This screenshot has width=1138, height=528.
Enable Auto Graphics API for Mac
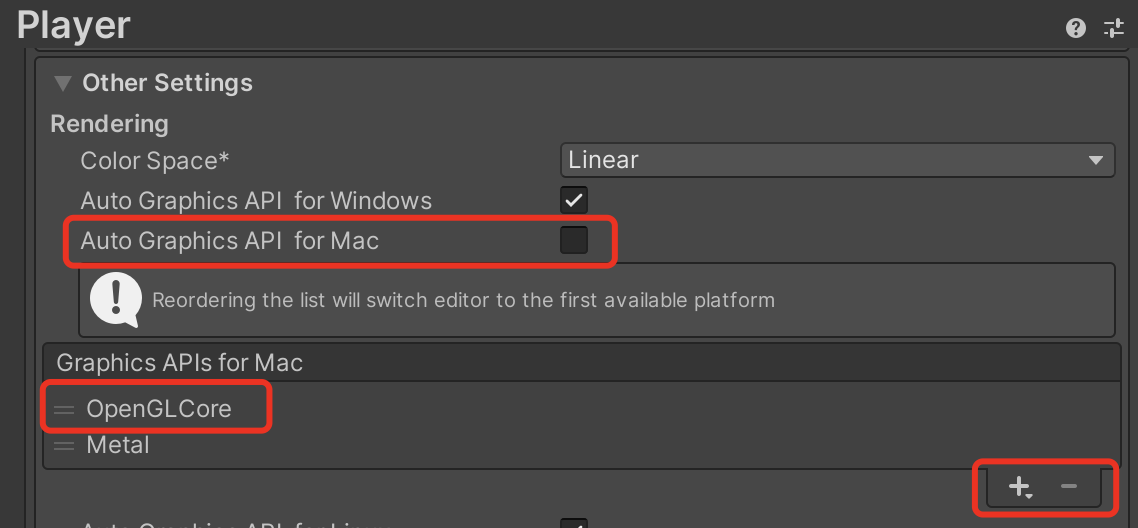pos(573,240)
